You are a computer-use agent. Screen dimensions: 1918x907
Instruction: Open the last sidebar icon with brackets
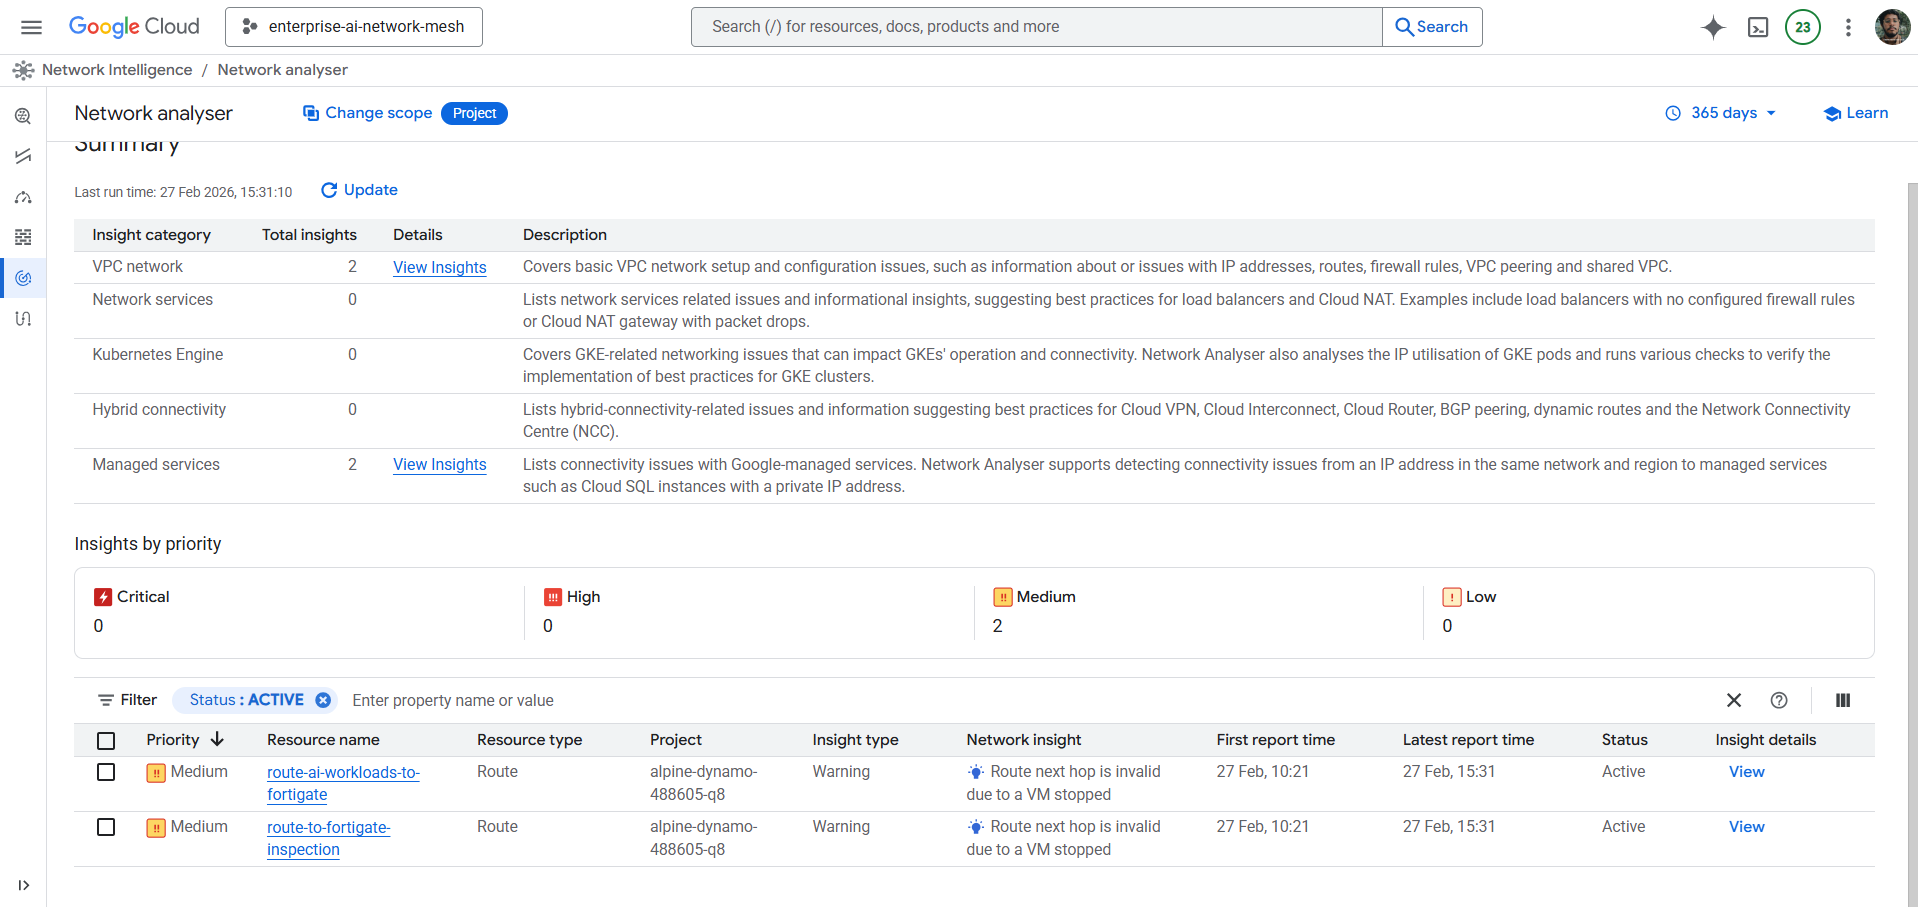(x=23, y=319)
